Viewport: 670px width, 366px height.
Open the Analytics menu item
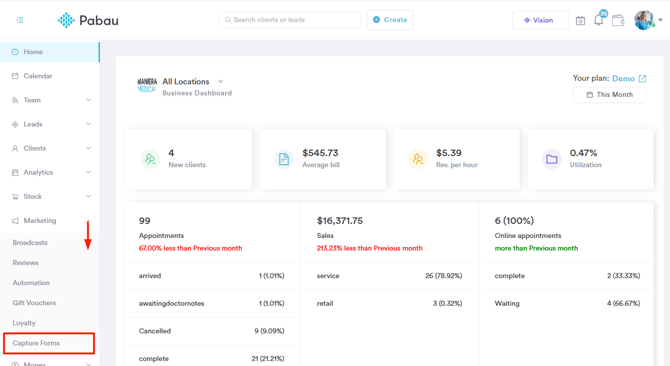pyautogui.click(x=38, y=173)
